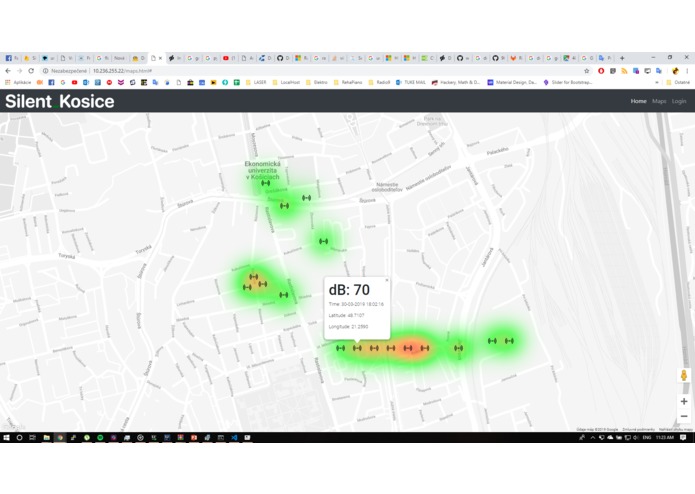Open Visual Studio Code from taskbar

click(x=234, y=437)
